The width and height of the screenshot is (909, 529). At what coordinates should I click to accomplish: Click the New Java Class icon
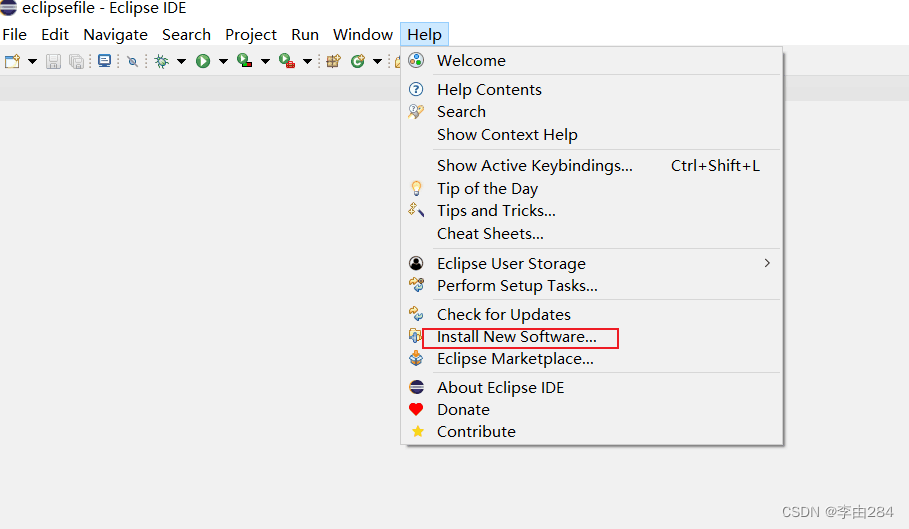358,61
